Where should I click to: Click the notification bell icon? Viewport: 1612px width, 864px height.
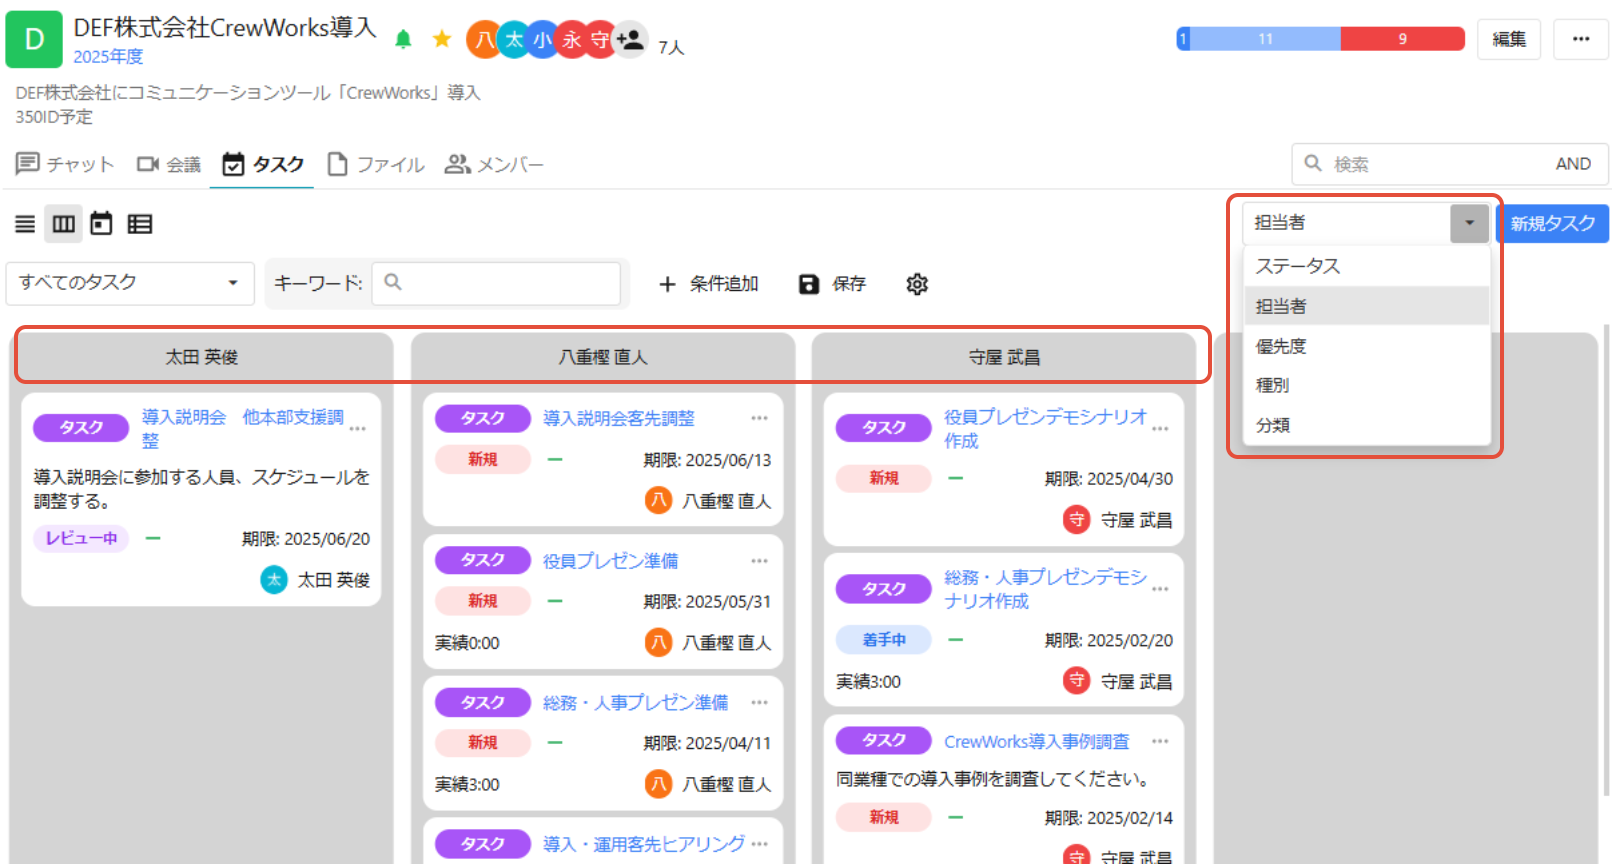click(403, 39)
